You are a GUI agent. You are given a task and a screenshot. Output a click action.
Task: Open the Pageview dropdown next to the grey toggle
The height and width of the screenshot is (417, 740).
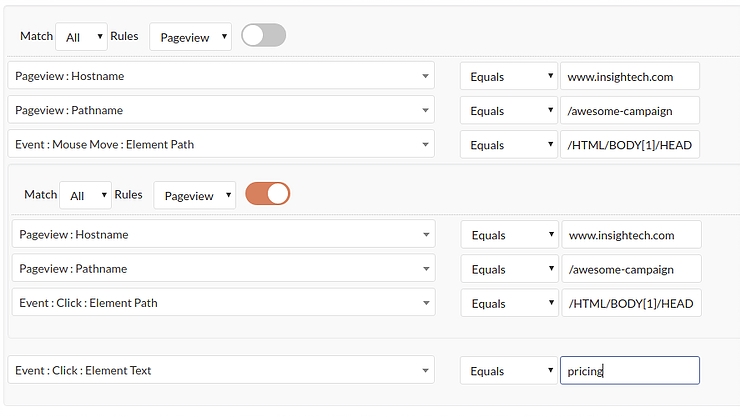pos(191,37)
